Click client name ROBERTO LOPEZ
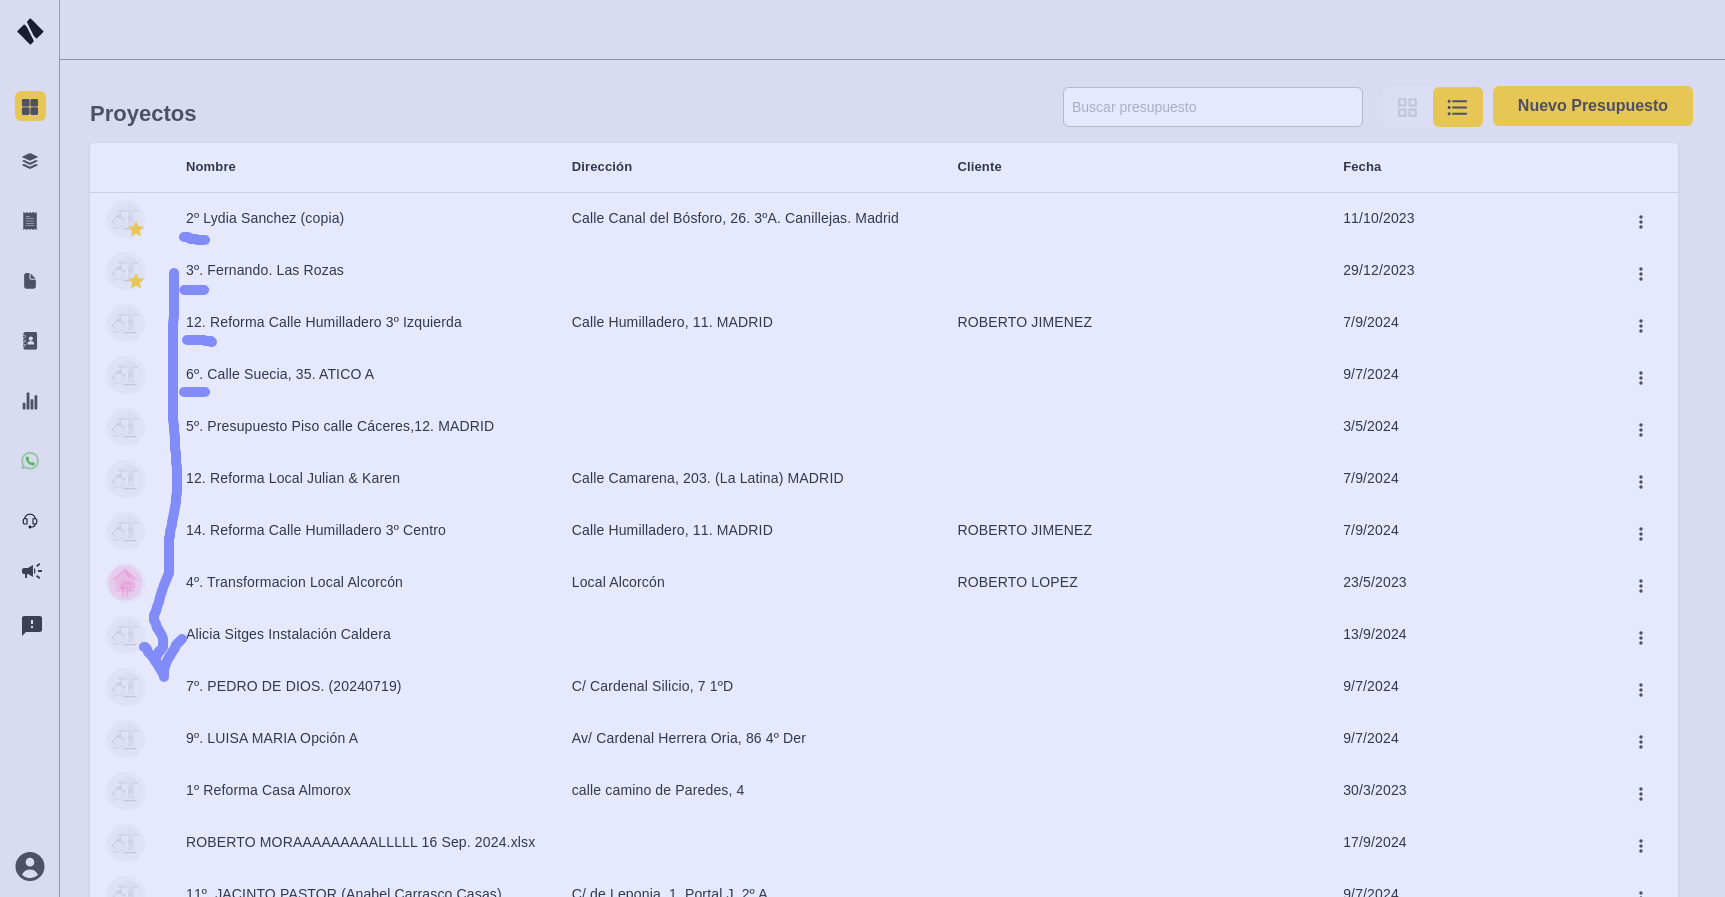The image size is (1725, 897). pos(1017,582)
